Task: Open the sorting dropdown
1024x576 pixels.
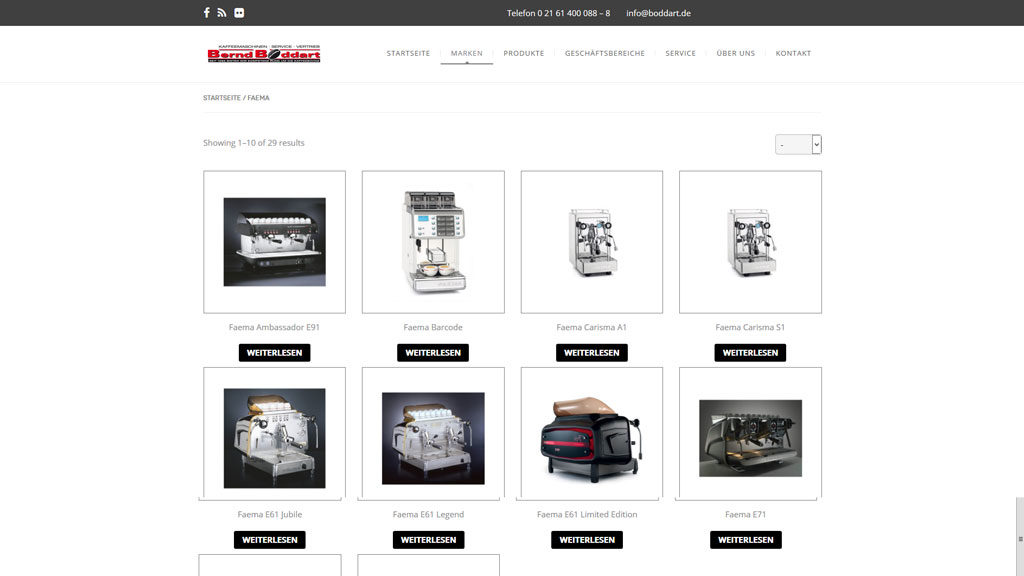Action: pos(798,144)
